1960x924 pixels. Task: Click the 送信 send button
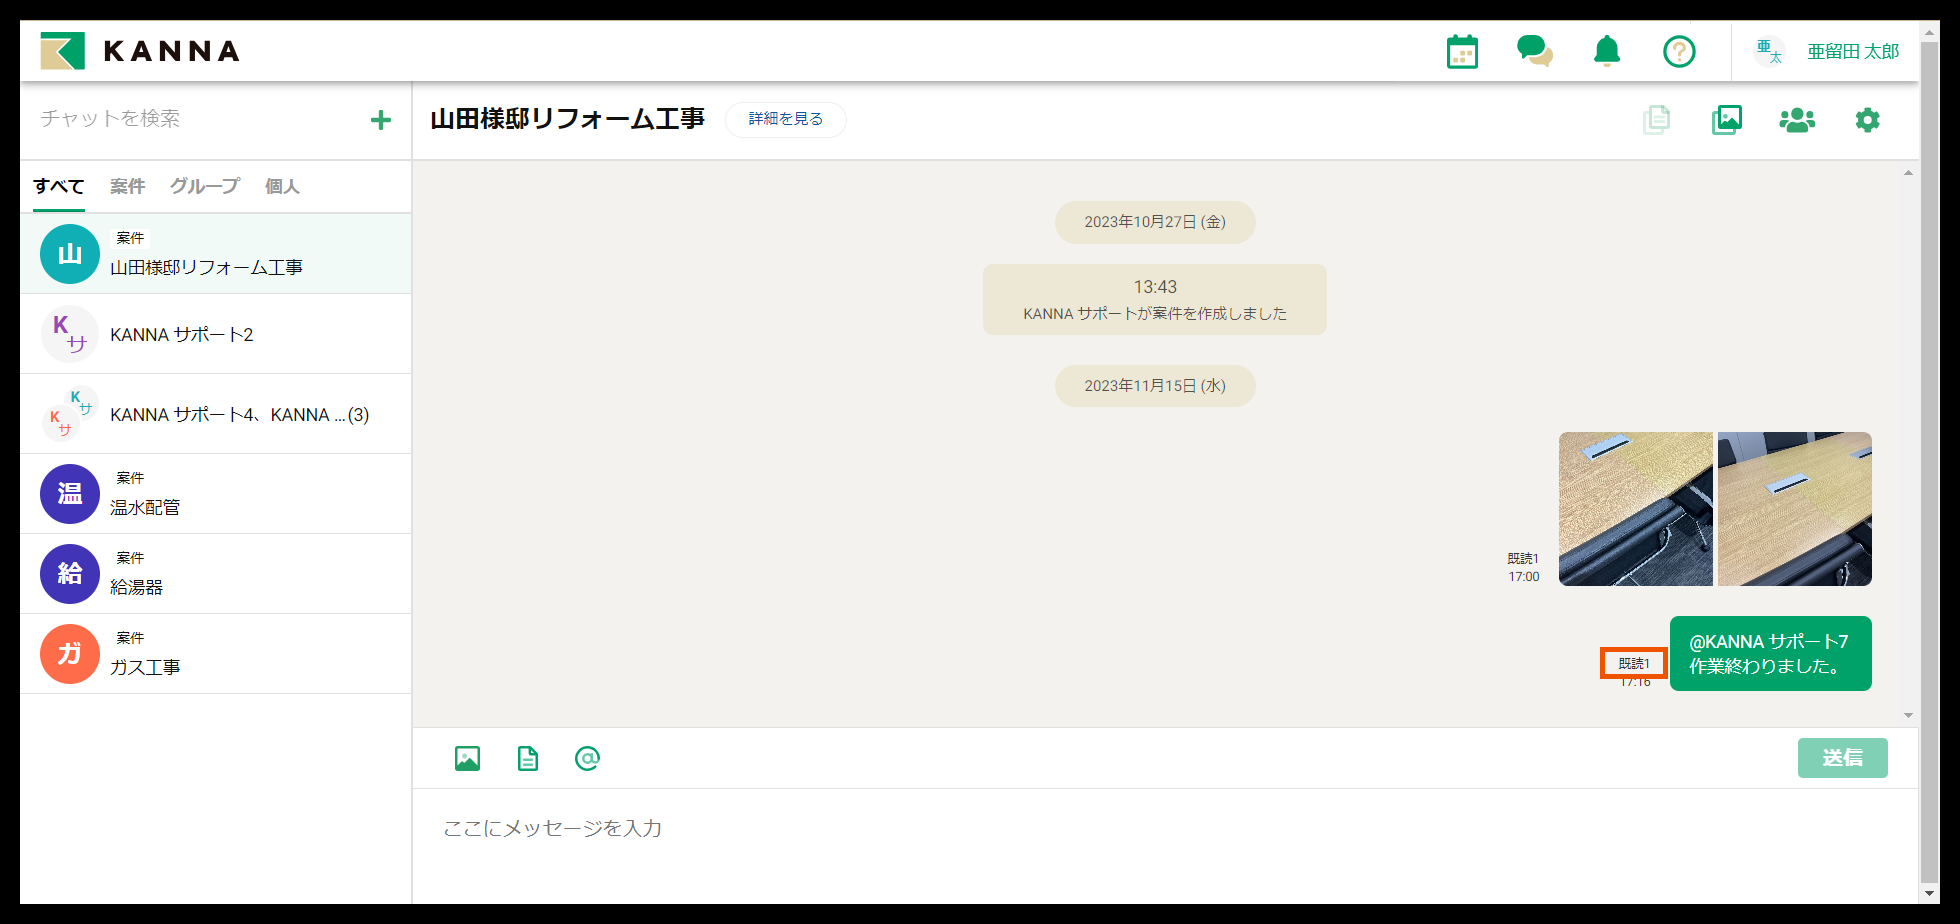[1842, 758]
